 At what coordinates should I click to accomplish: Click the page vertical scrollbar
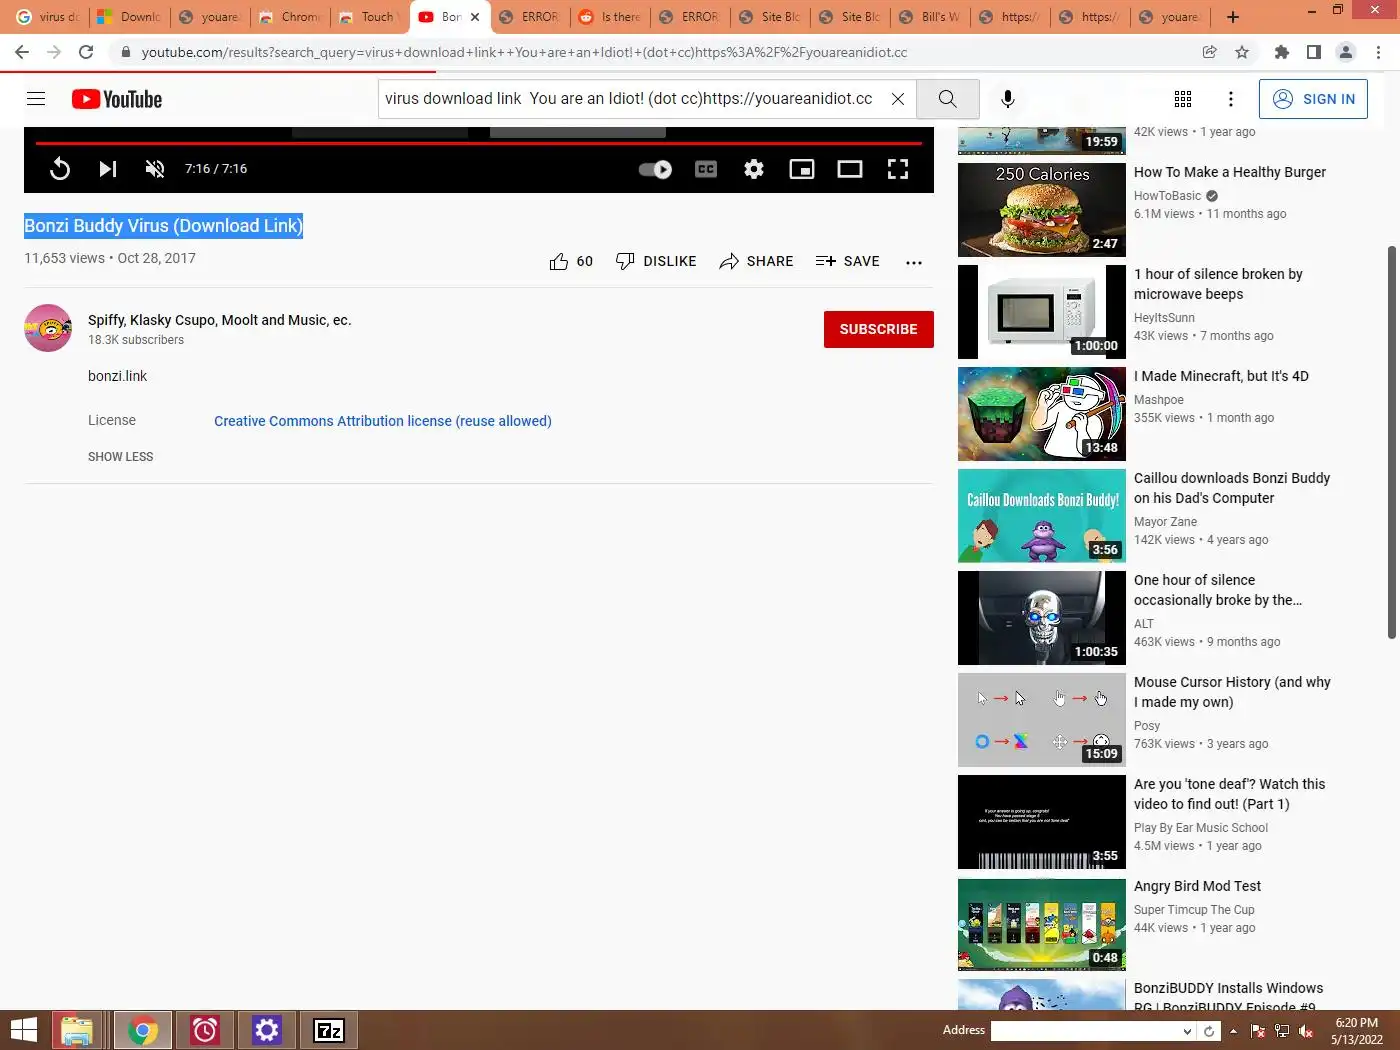(1391, 442)
